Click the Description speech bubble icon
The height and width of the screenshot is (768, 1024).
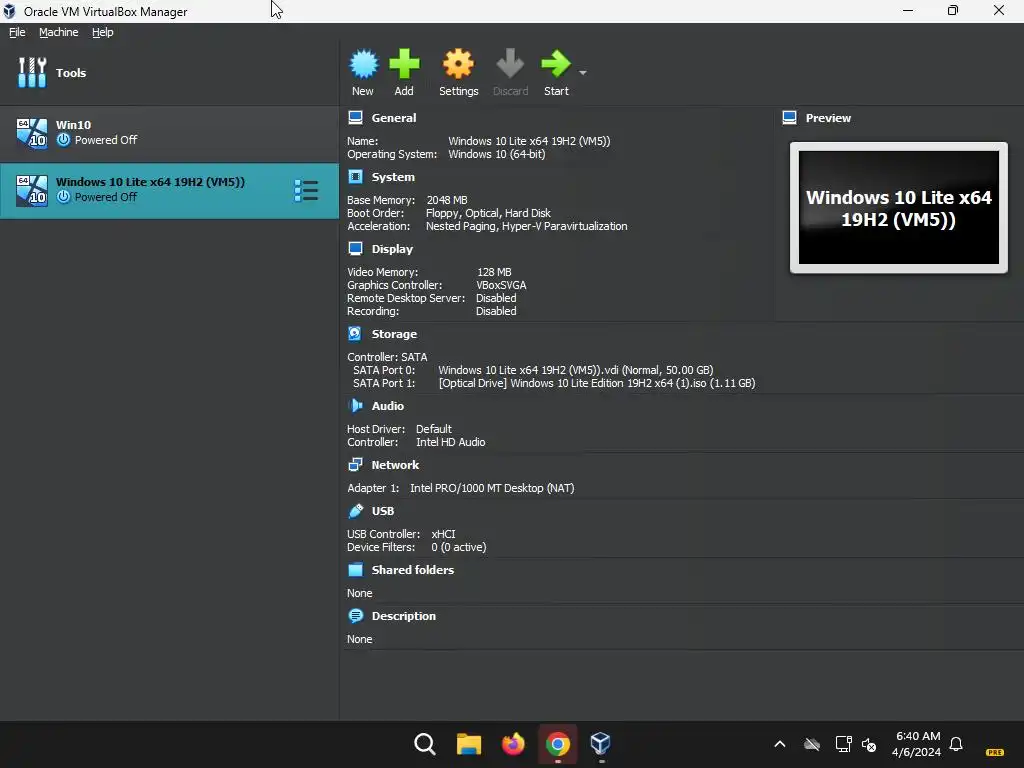355,615
